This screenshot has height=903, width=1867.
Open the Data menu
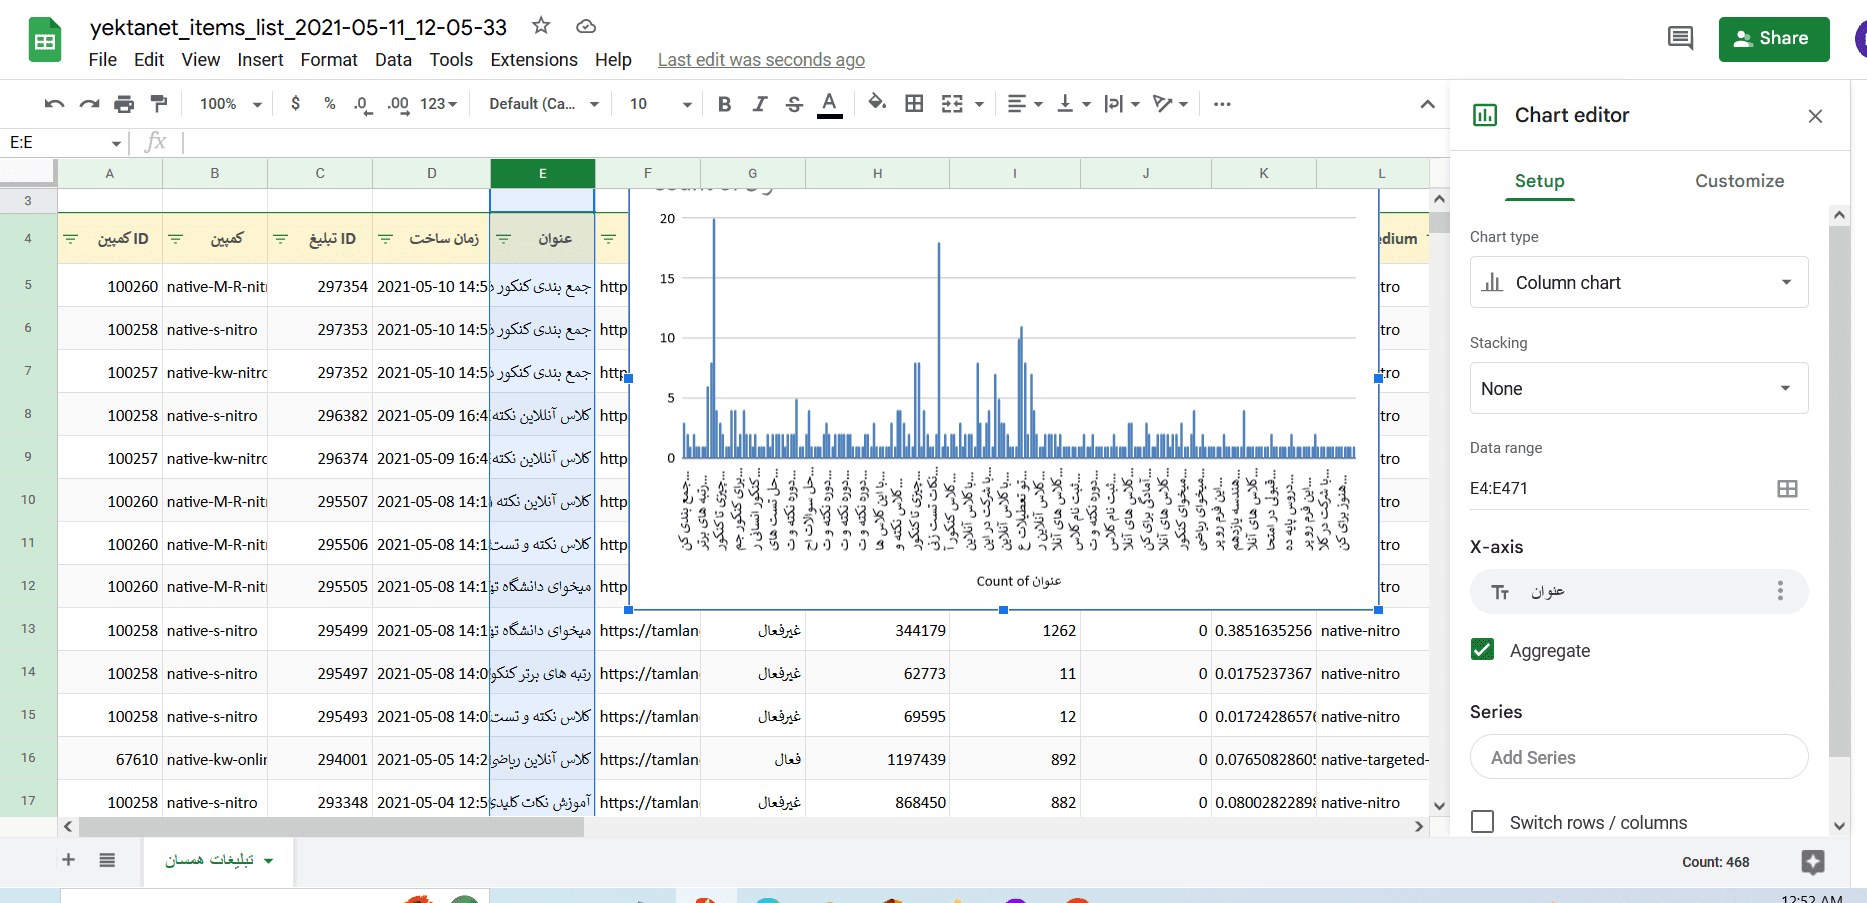pyautogui.click(x=393, y=60)
